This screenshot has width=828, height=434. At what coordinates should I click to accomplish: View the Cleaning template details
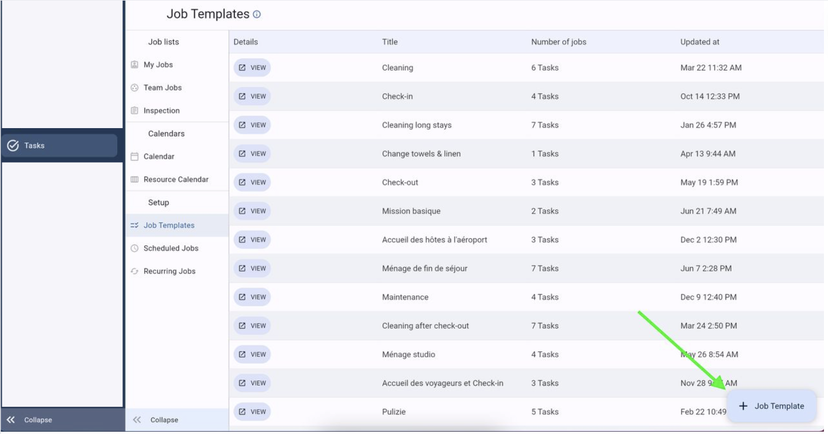pyautogui.click(x=252, y=68)
